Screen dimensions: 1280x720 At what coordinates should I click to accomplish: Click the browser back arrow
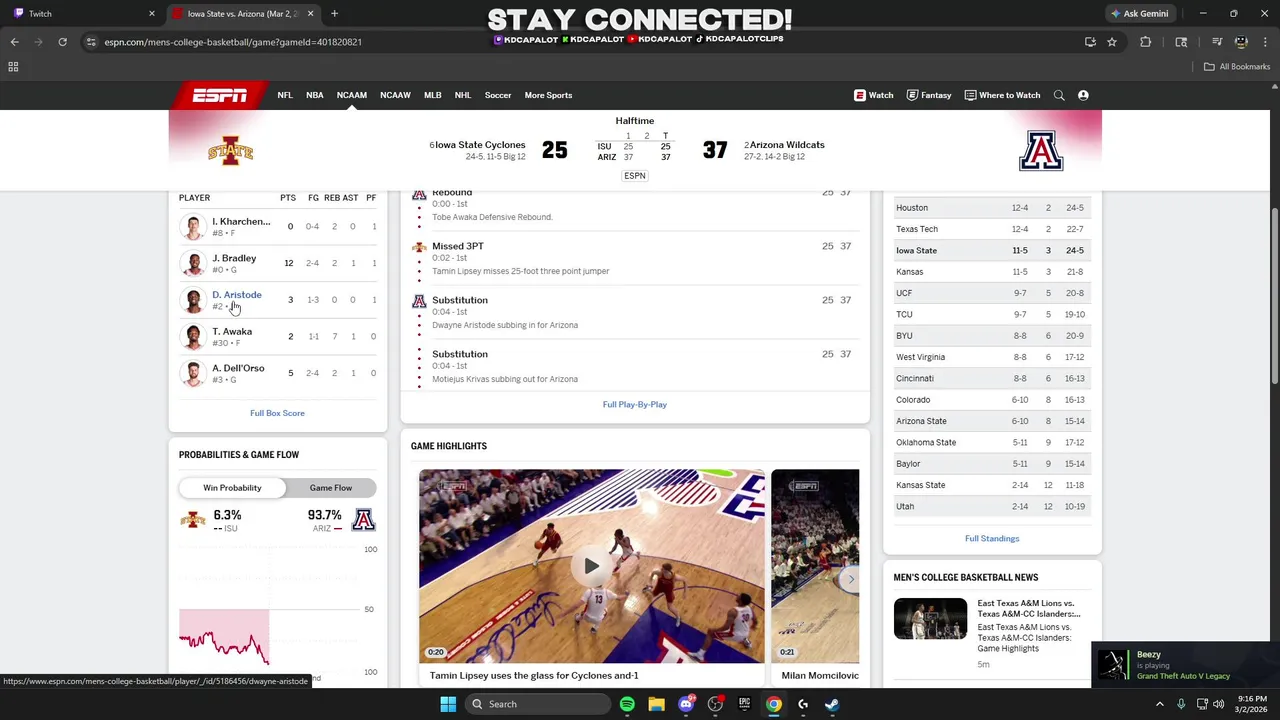point(14,42)
